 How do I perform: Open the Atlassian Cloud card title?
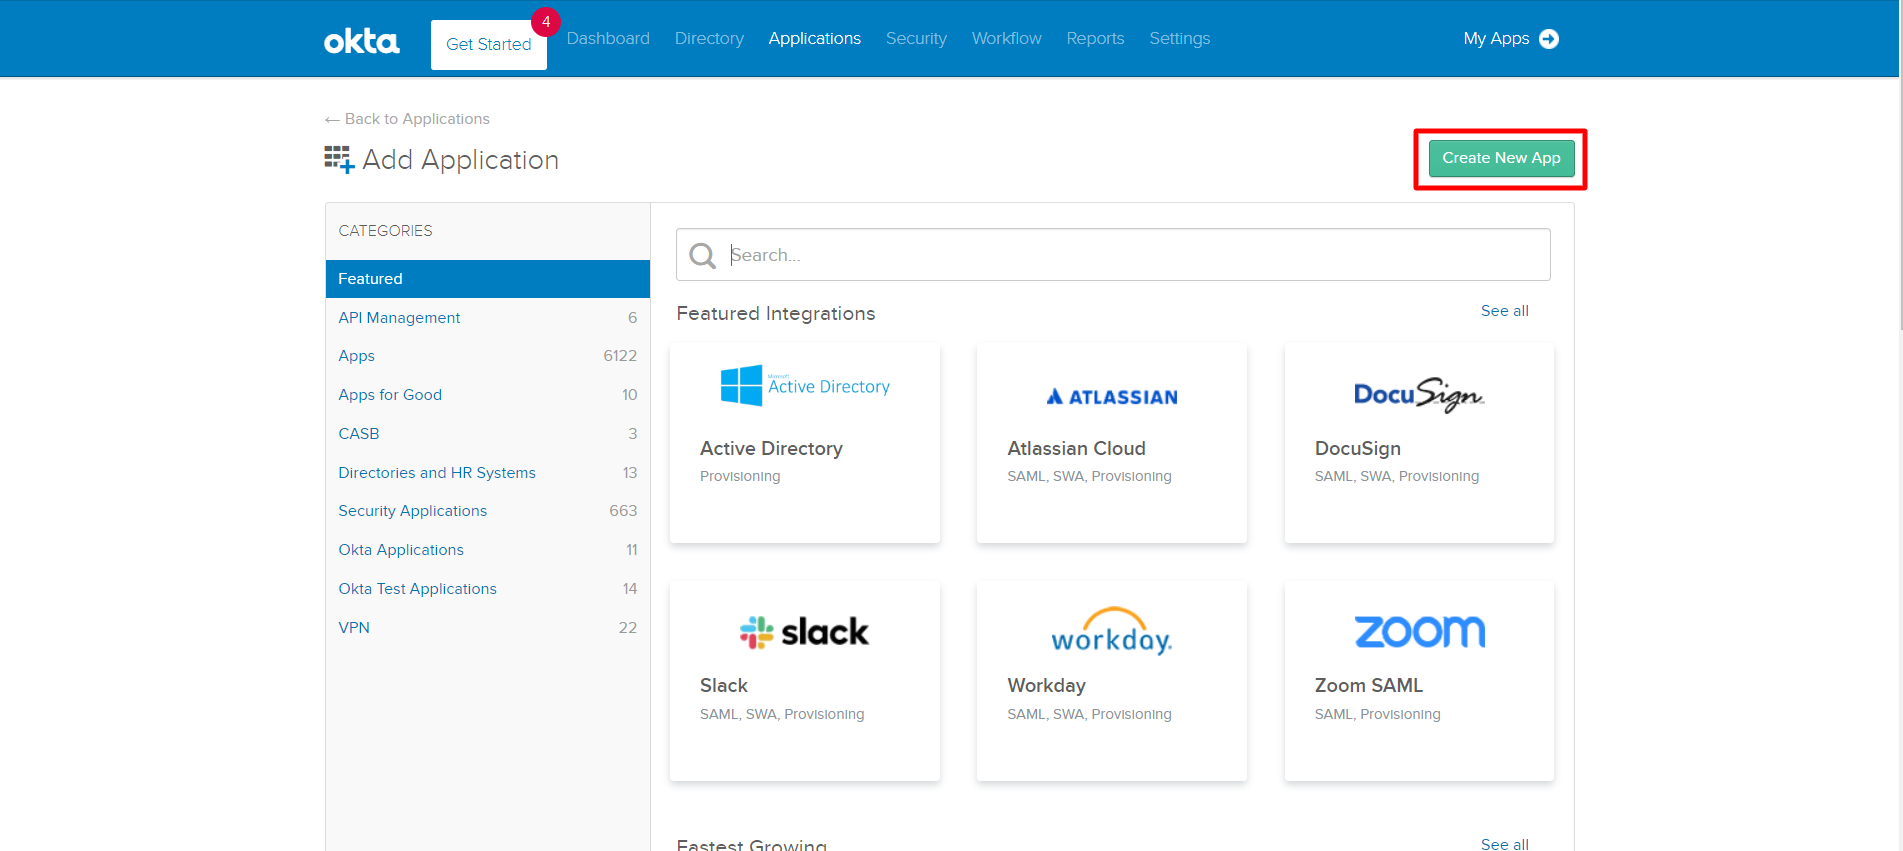tap(1076, 449)
